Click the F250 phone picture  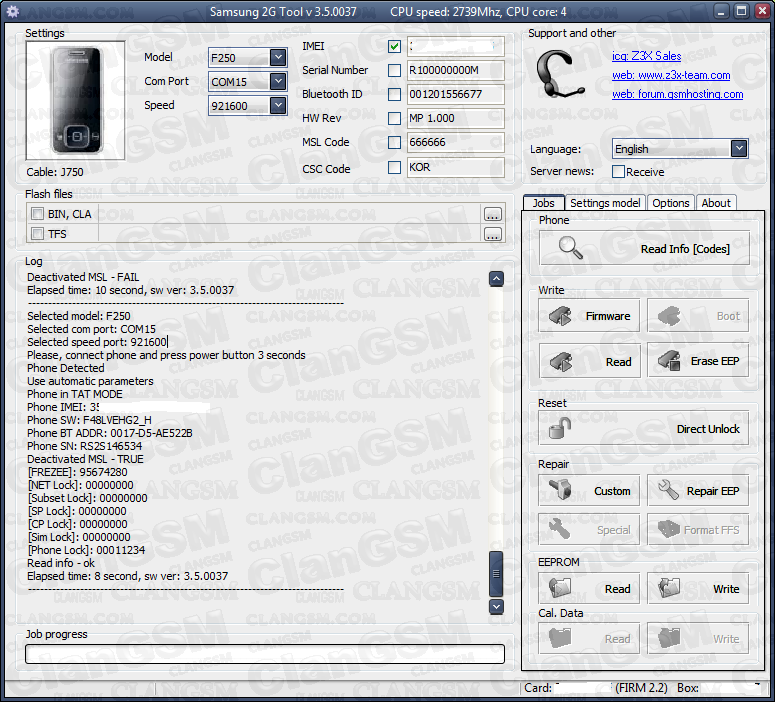[x=75, y=100]
